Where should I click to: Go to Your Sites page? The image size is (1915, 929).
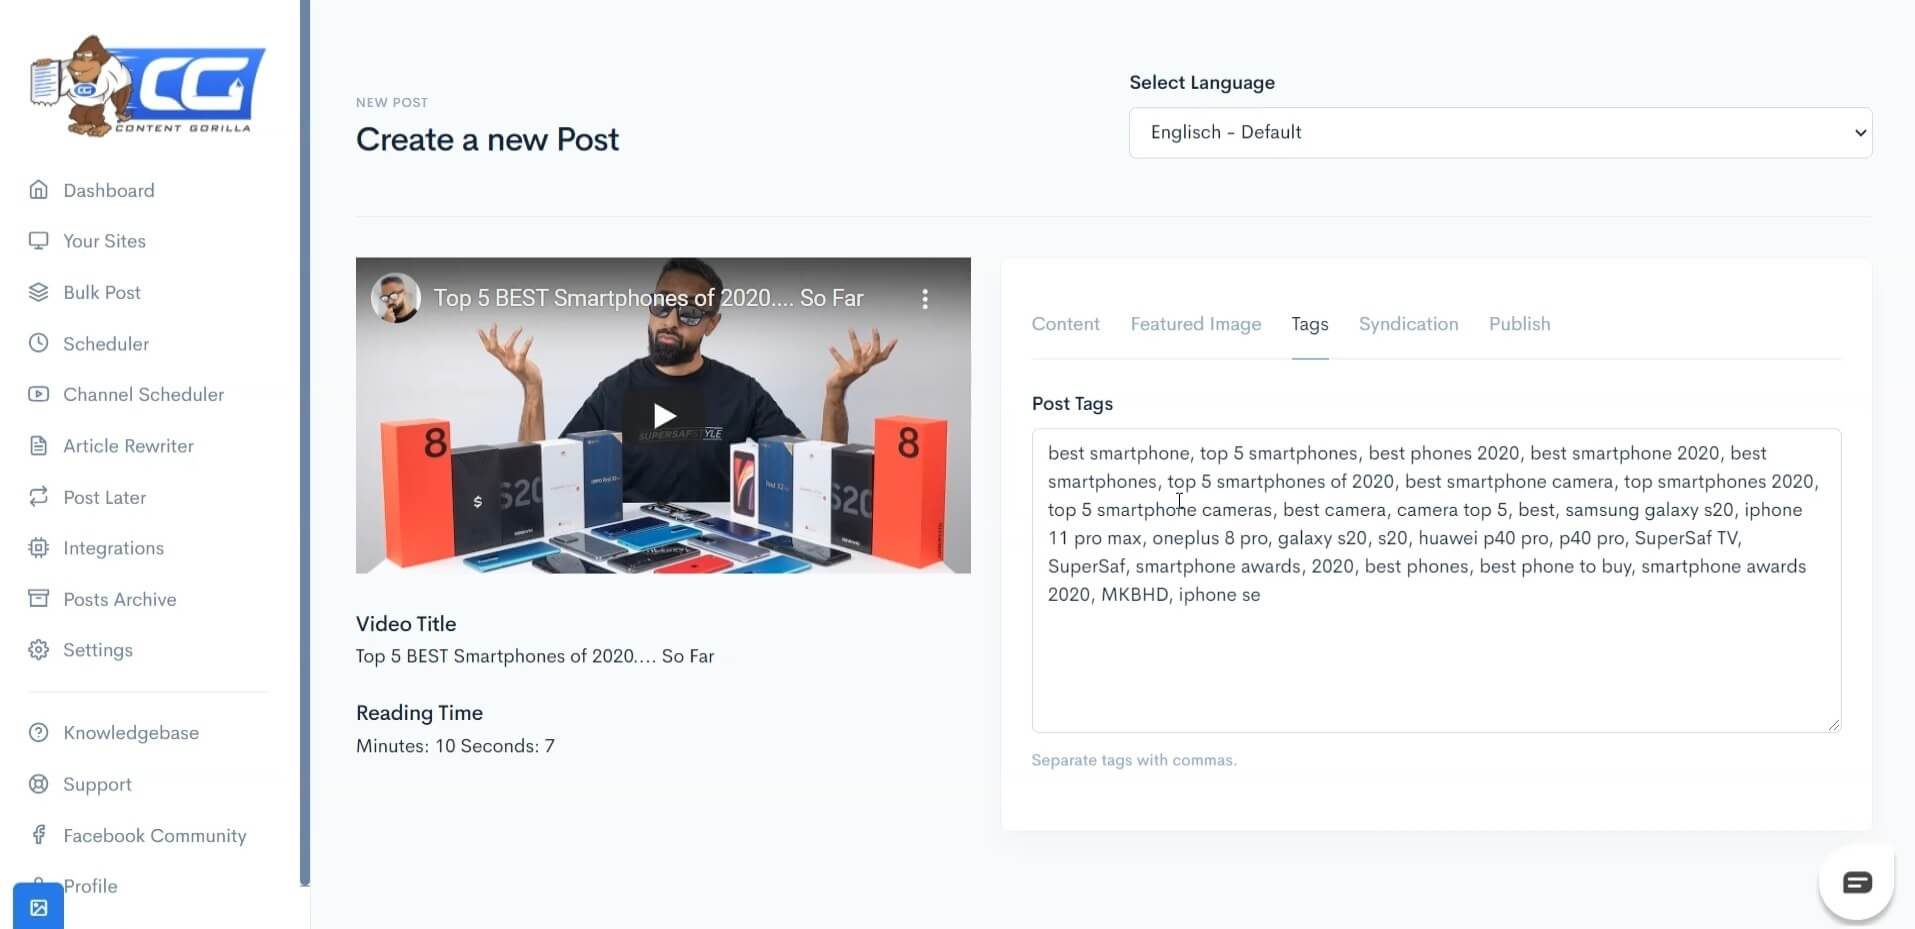pos(104,241)
